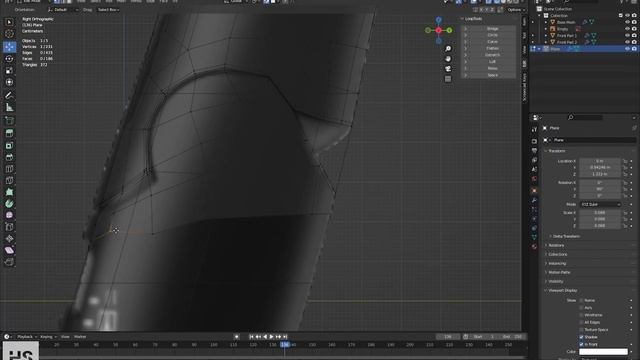Select the Annotate pencil tool
Screen dimensions: 640x360
click(x=9, y=96)
